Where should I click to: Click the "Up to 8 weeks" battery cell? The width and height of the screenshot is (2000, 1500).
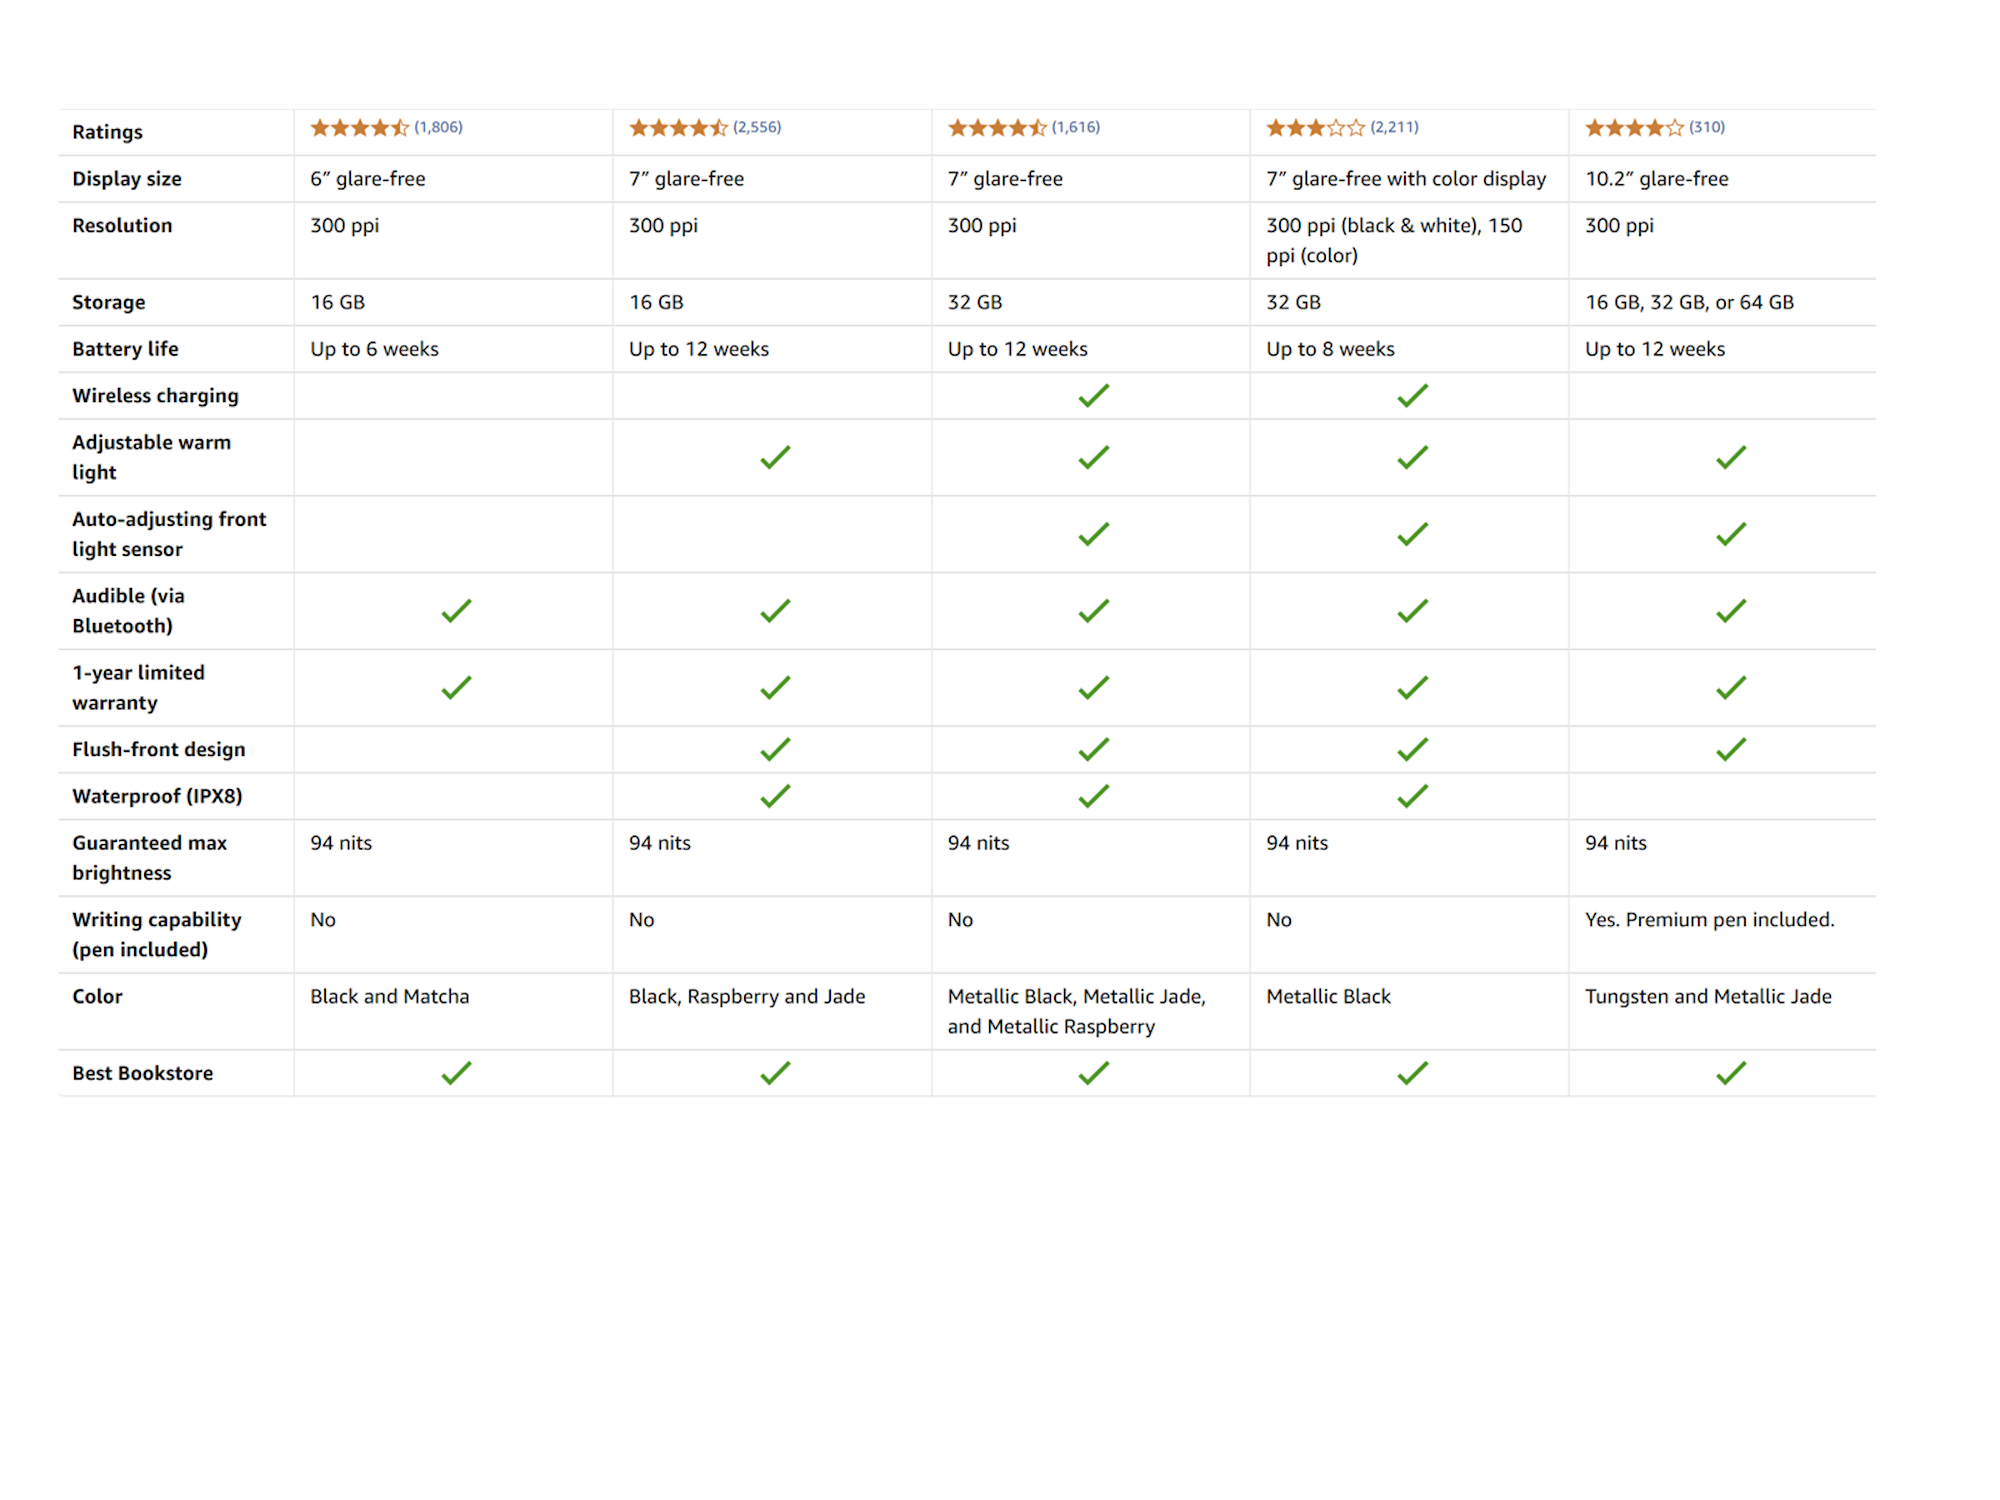click(x=1330, y=349)
